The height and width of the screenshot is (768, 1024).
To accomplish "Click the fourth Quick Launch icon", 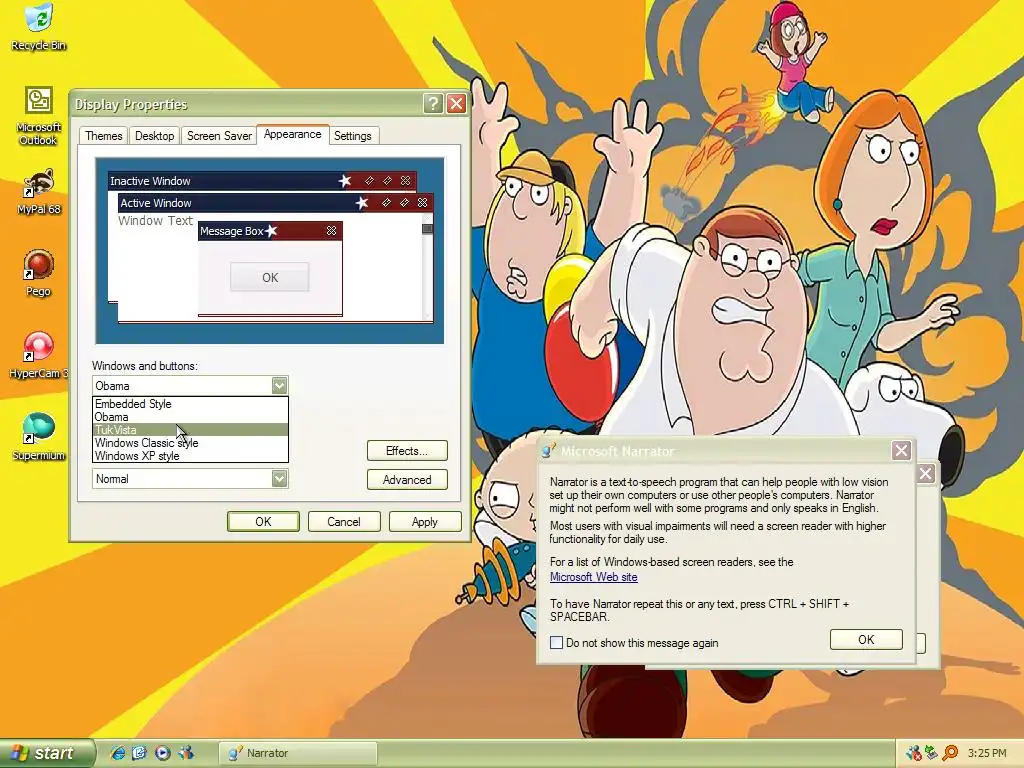I will click(185, 753).
